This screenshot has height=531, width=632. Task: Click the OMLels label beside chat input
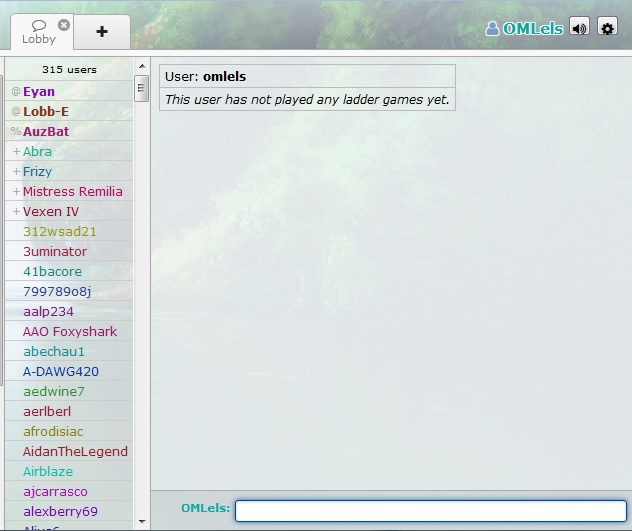click(205, 508)
